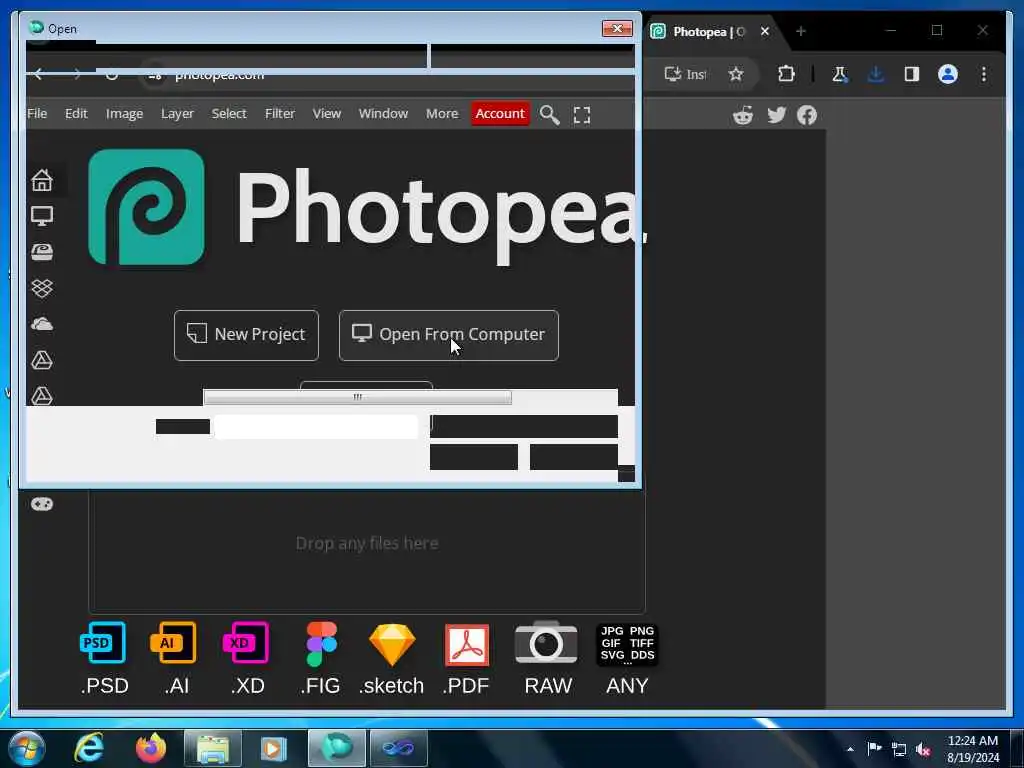Image resolution: width=1024 pixels, height=768 pixels.
Task: Click the gamepad icon in sidebar
Action: click(x=42, y=504)
